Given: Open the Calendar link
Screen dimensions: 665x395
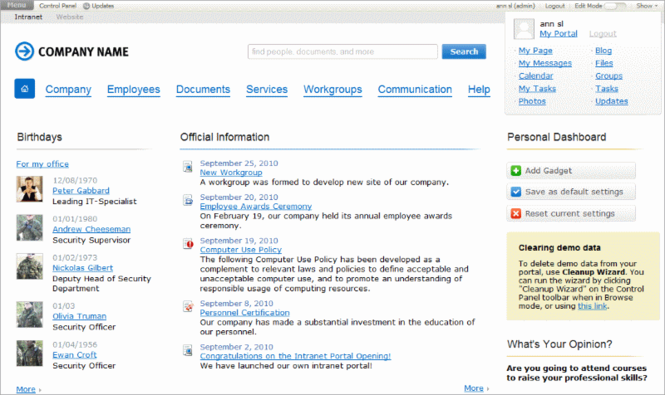Looking at the screenshot, I should point(536,76).
